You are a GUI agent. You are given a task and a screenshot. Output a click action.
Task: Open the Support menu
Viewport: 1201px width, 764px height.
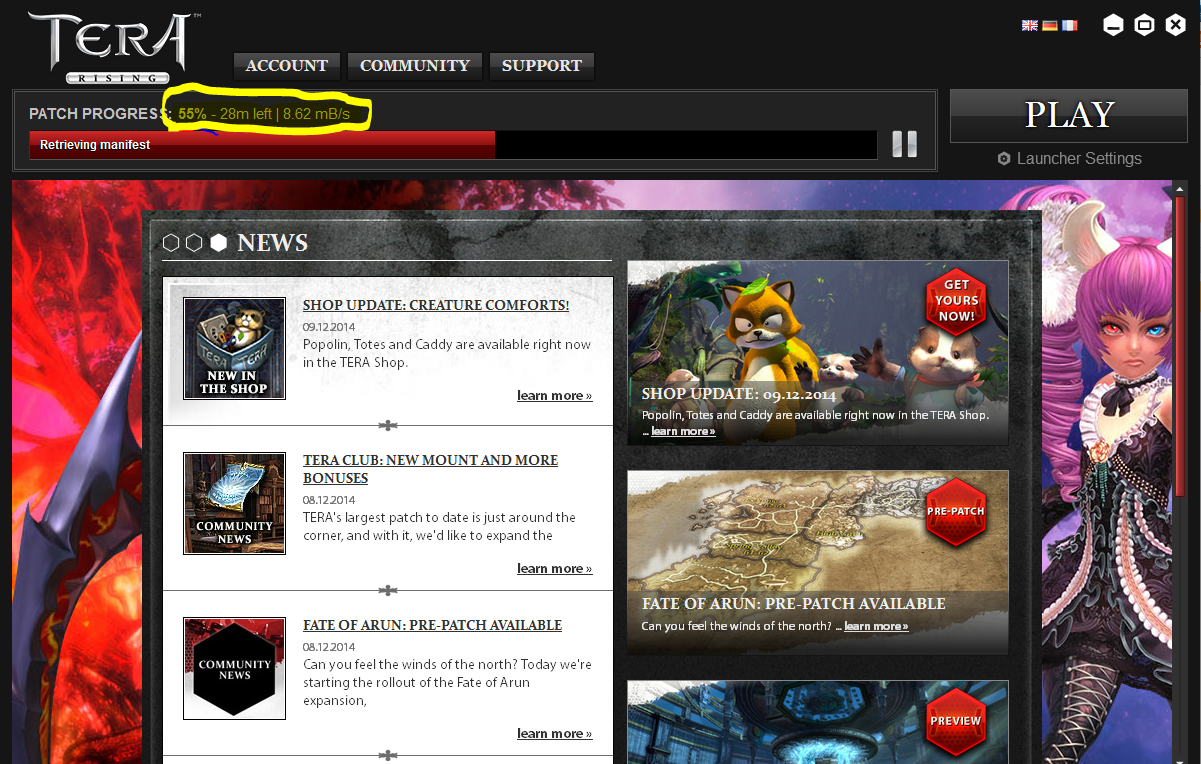(542, 66)
